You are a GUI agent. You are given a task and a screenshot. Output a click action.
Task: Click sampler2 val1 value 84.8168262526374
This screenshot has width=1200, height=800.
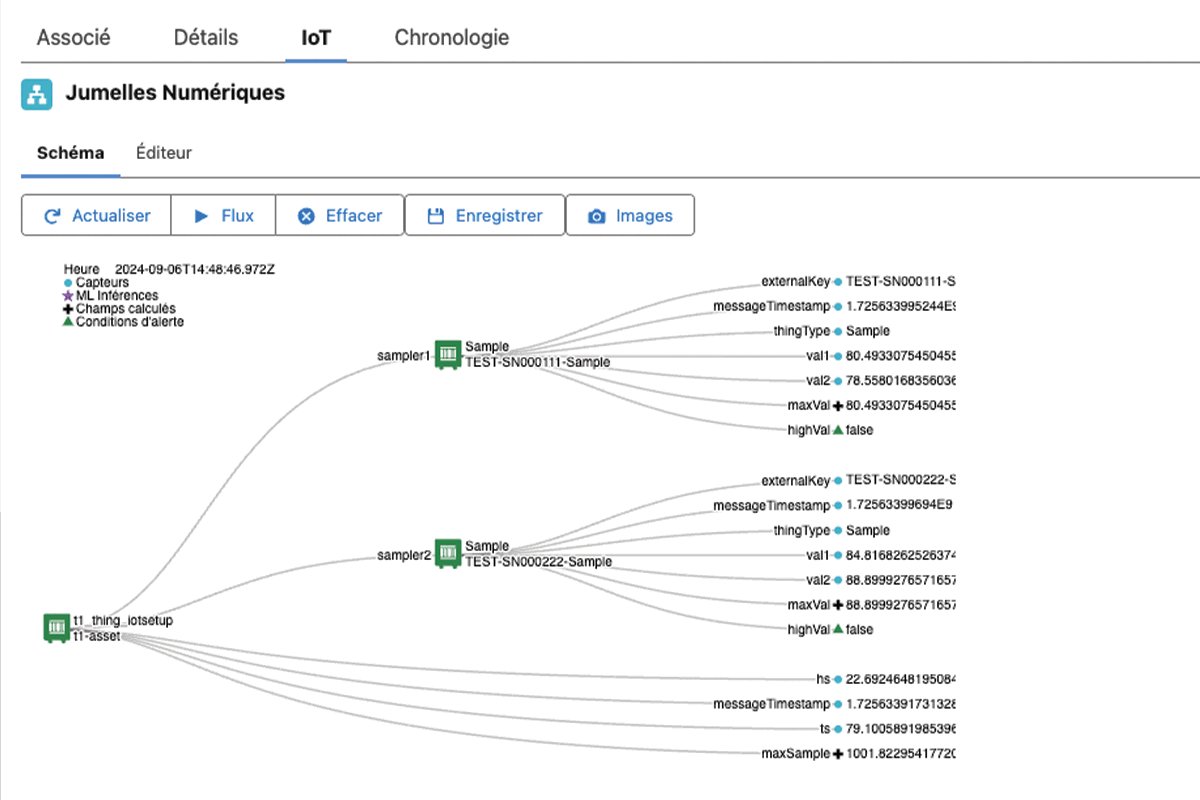901,556
